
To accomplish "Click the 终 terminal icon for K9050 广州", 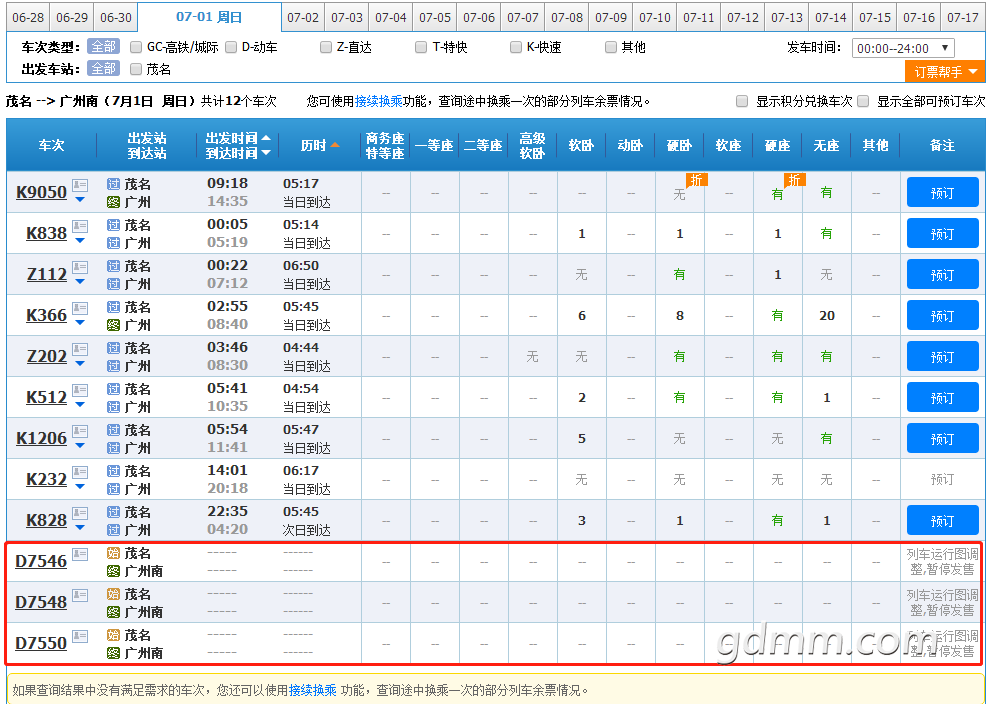I will click(113, 202).
